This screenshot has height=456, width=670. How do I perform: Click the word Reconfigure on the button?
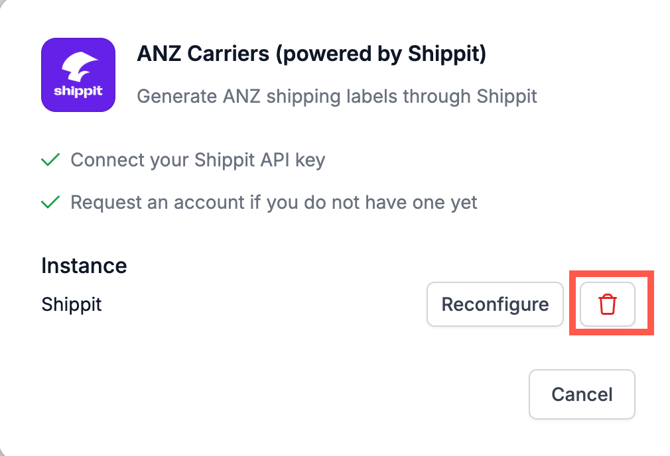[x=495, y=304]
